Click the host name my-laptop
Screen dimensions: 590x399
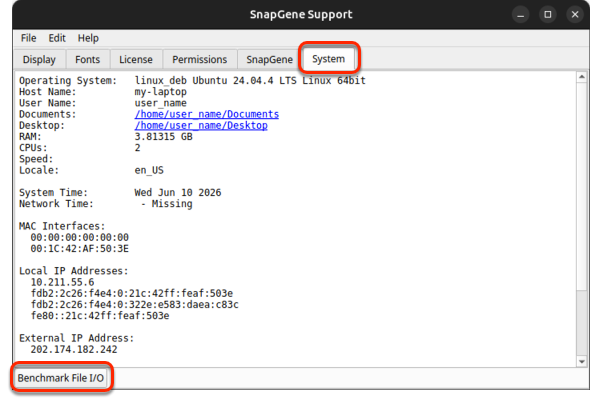[x=161, y=92]
